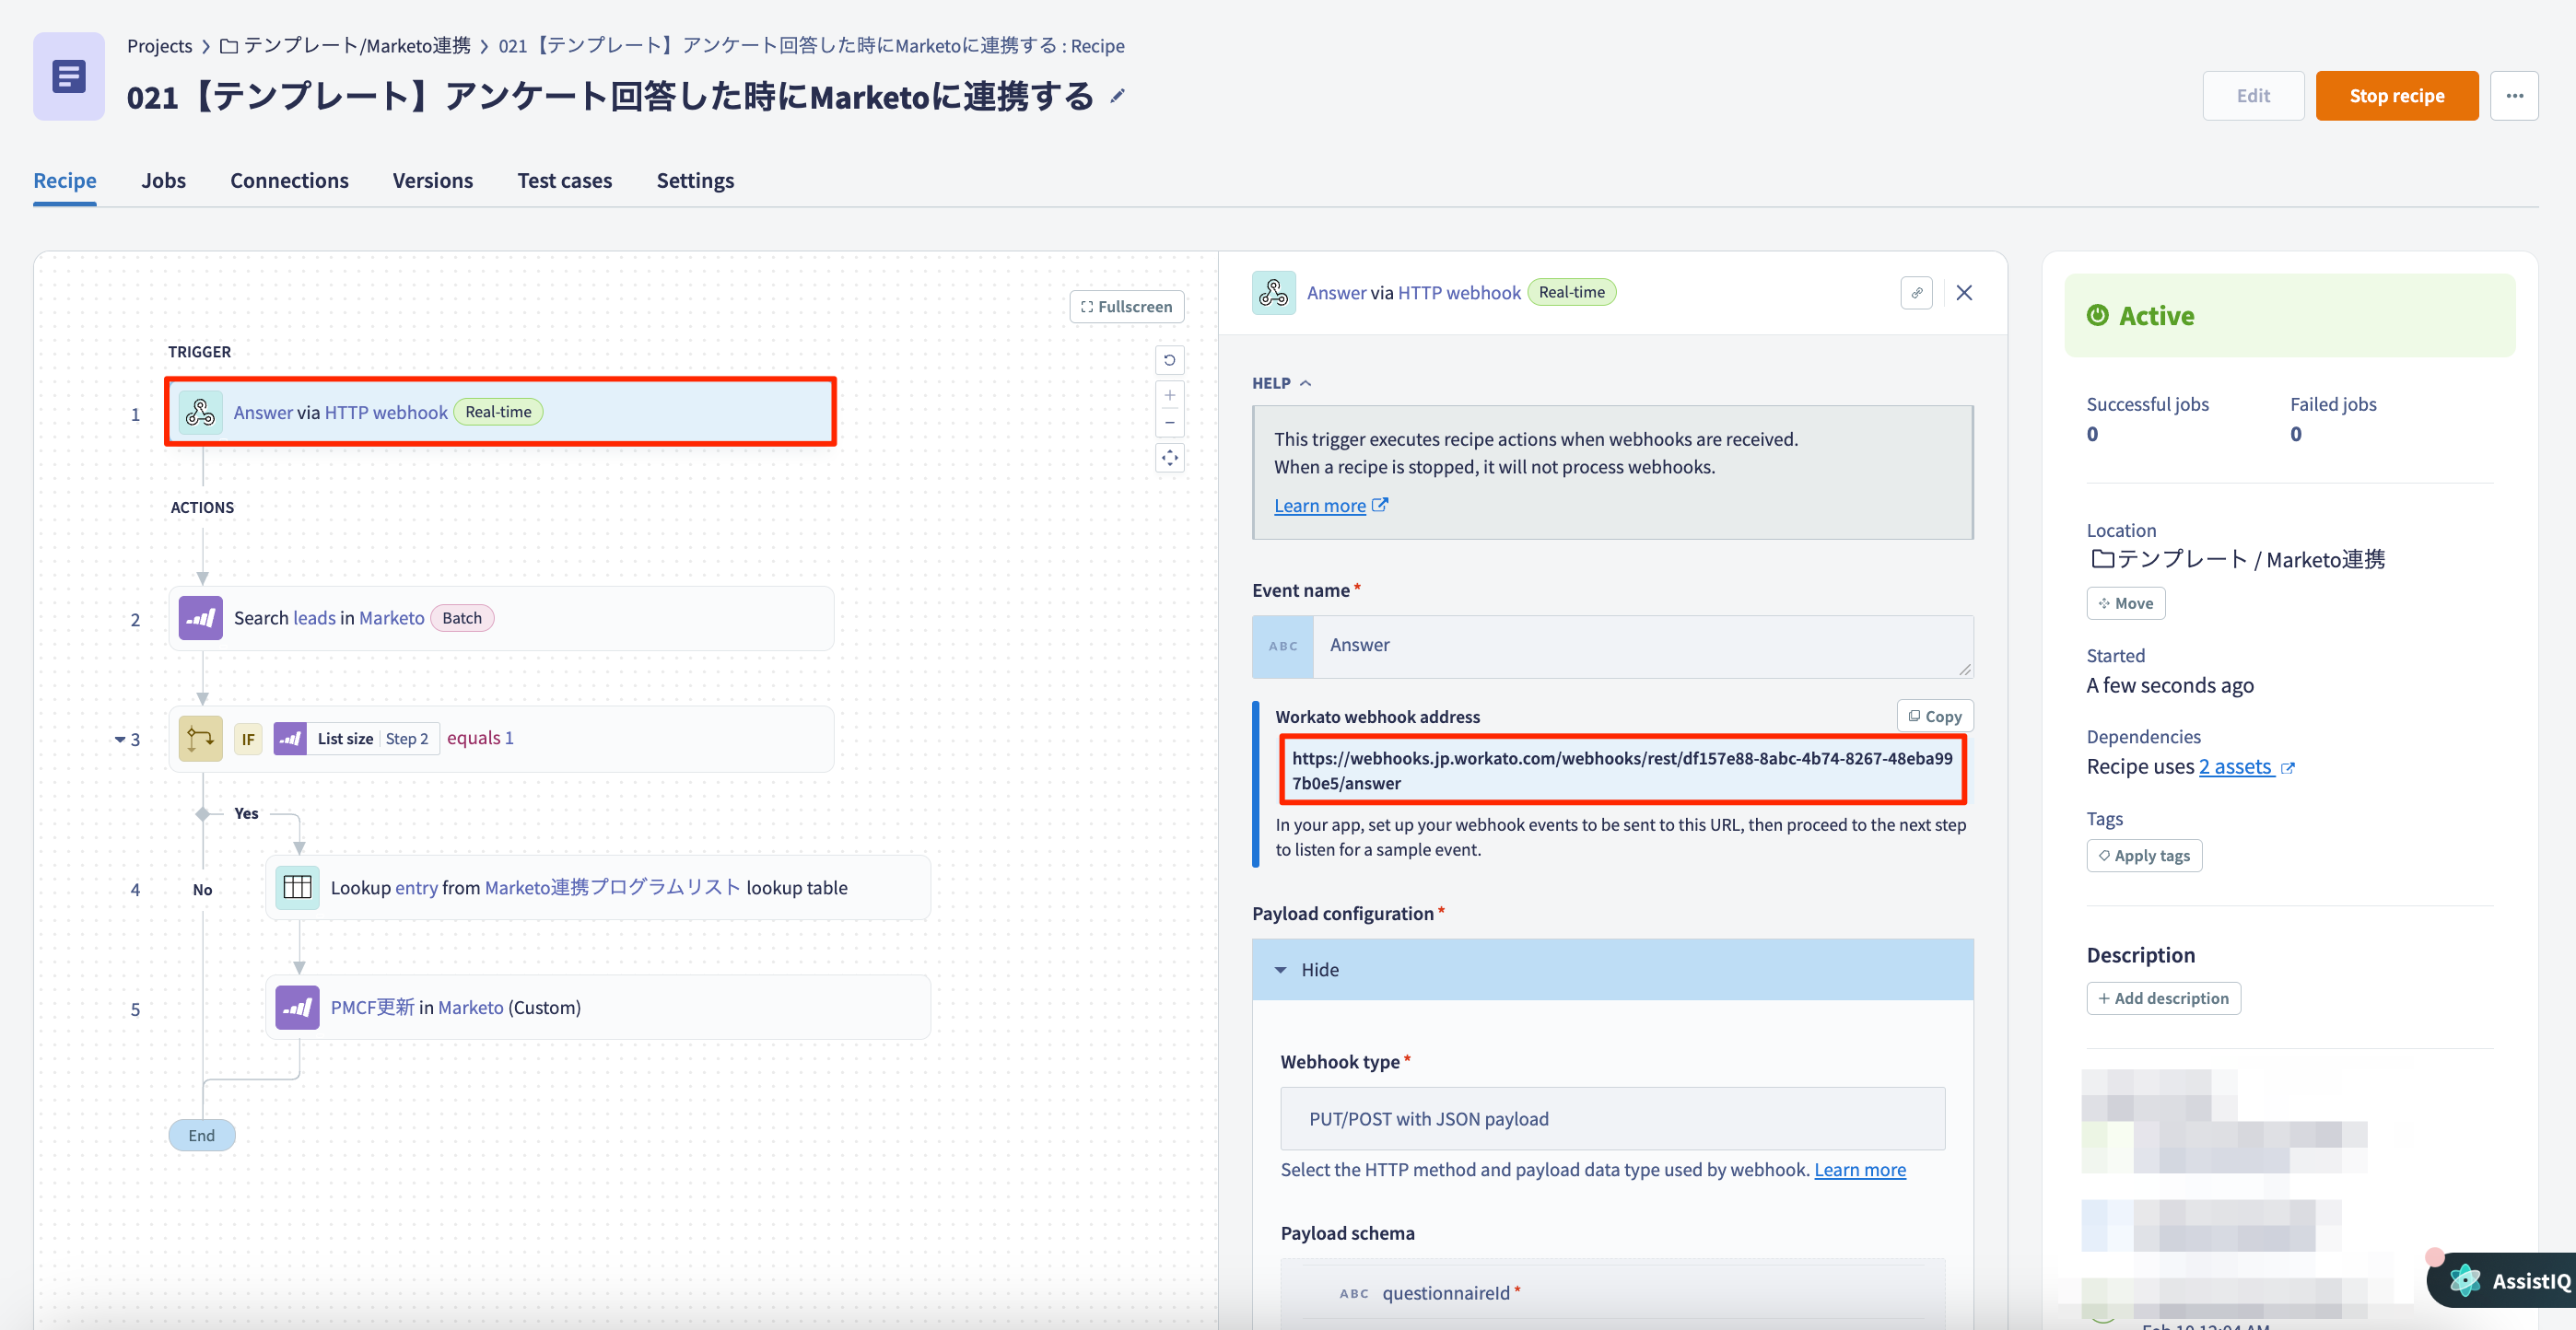2576x1330 pixels.
Task: Click the Move location button
Action: [x=2125, y=603]
